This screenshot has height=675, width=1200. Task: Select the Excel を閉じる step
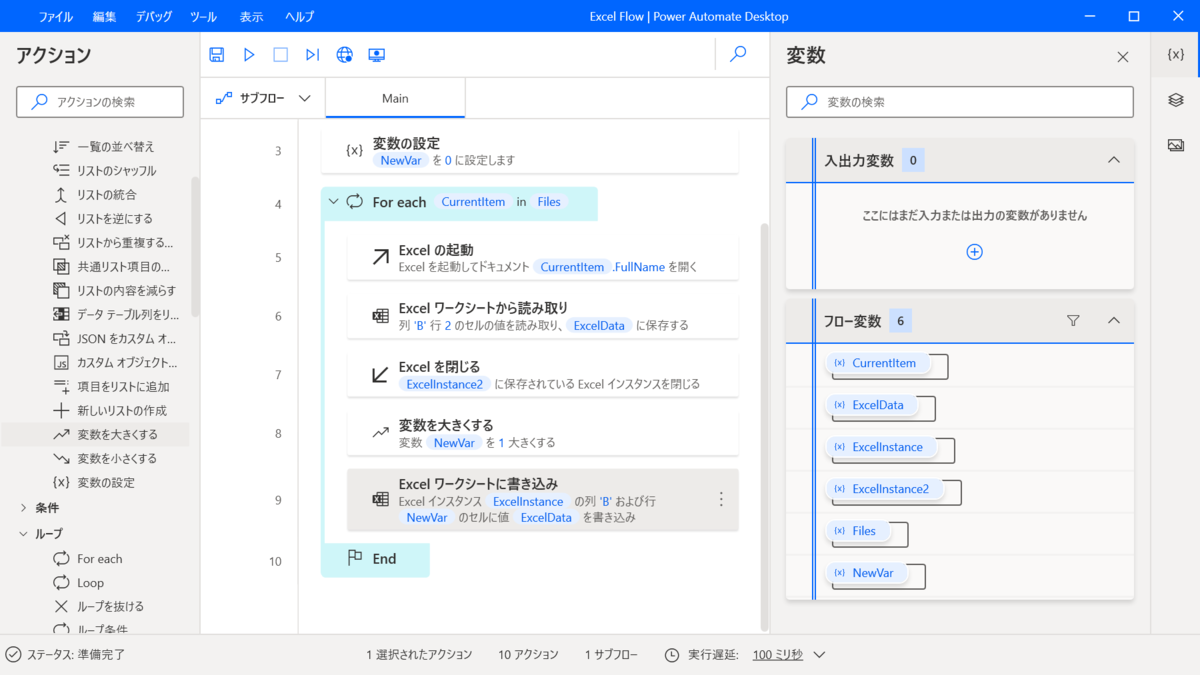pyautogui.click(x=543, y=374)
